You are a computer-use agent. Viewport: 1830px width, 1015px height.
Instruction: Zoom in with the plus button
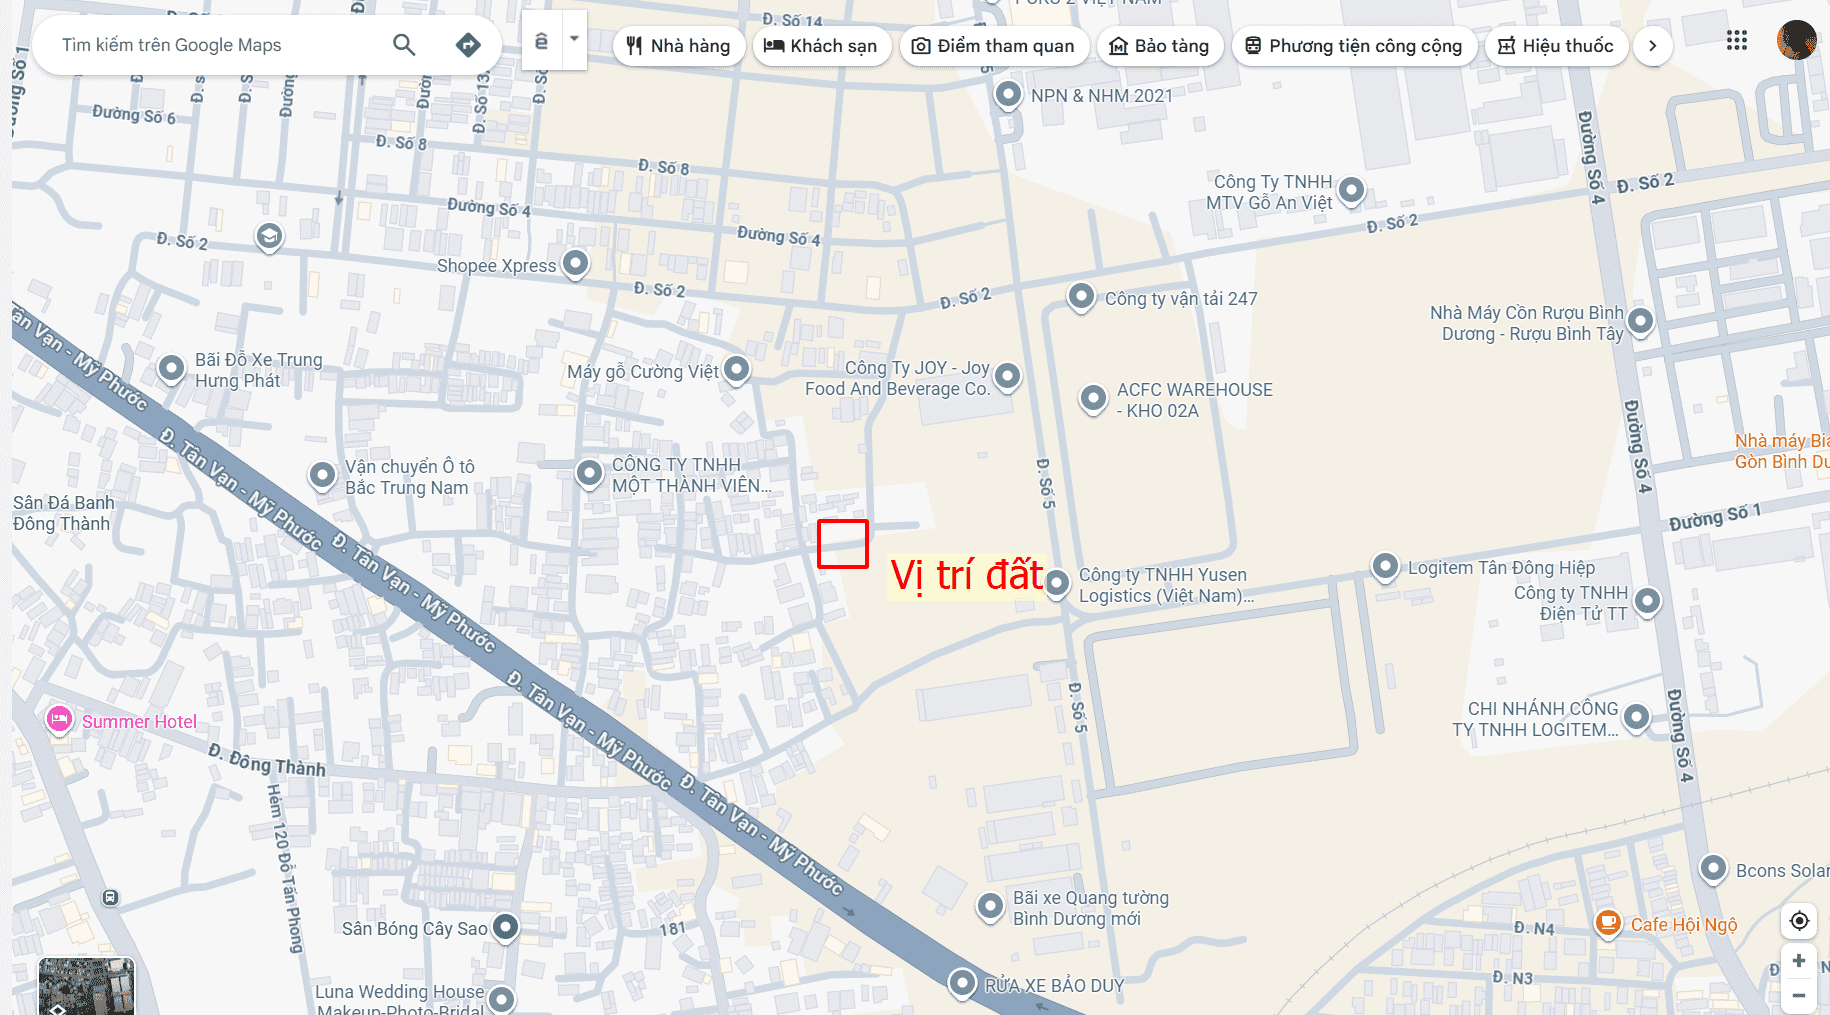[1799, 961]
